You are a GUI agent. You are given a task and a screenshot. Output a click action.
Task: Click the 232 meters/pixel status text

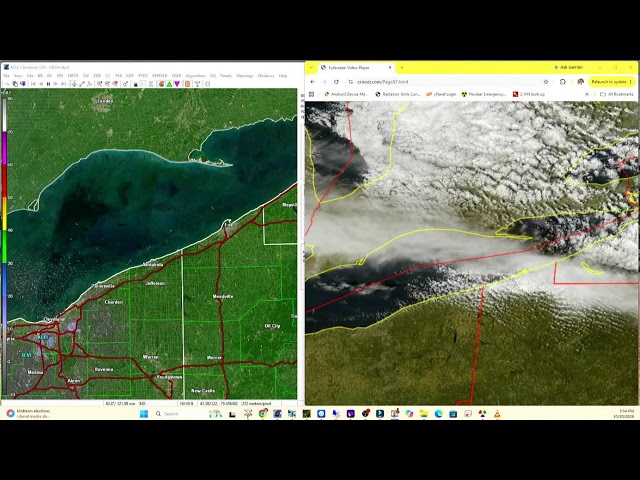257,403
